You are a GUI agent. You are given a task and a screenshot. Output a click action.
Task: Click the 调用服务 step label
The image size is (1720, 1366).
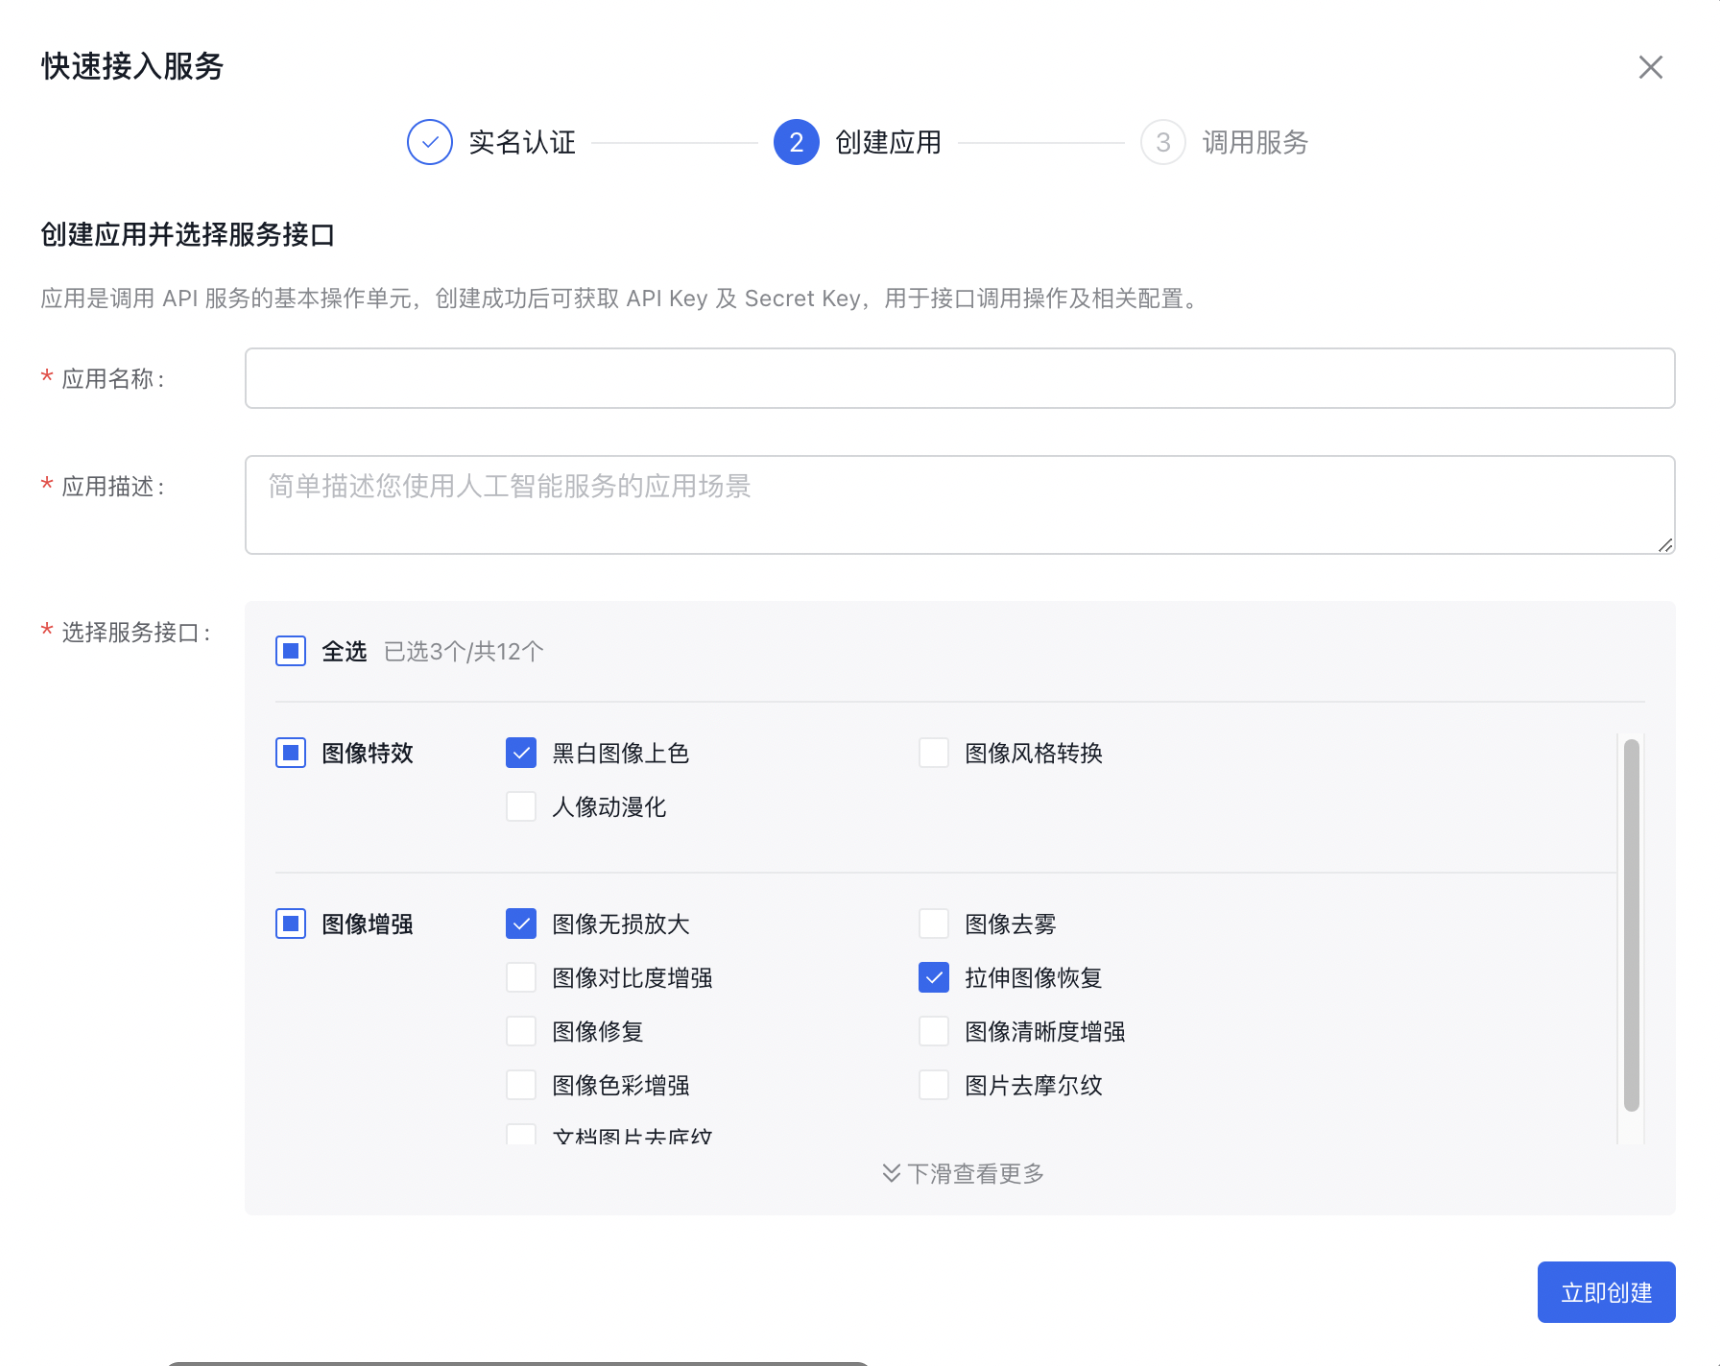tap(1255, 142)
